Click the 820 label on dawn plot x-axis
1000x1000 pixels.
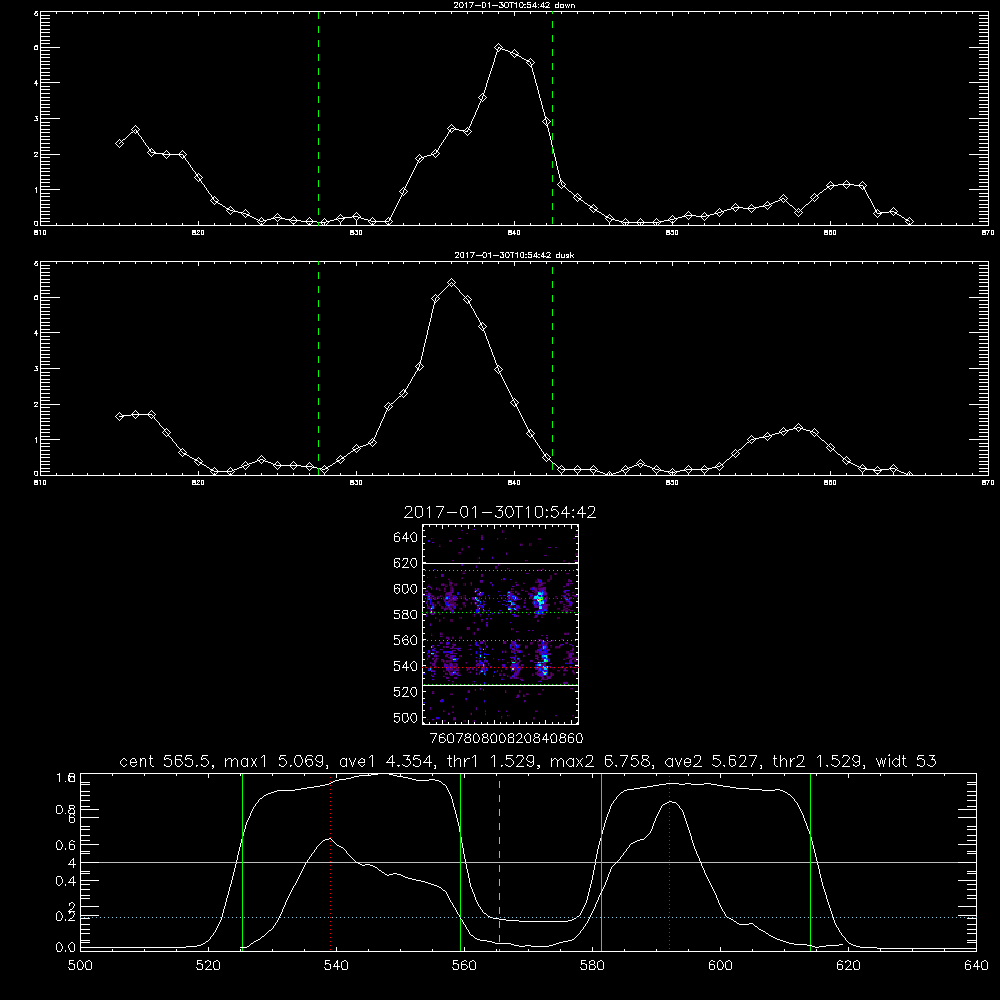[x=198, y=233]
